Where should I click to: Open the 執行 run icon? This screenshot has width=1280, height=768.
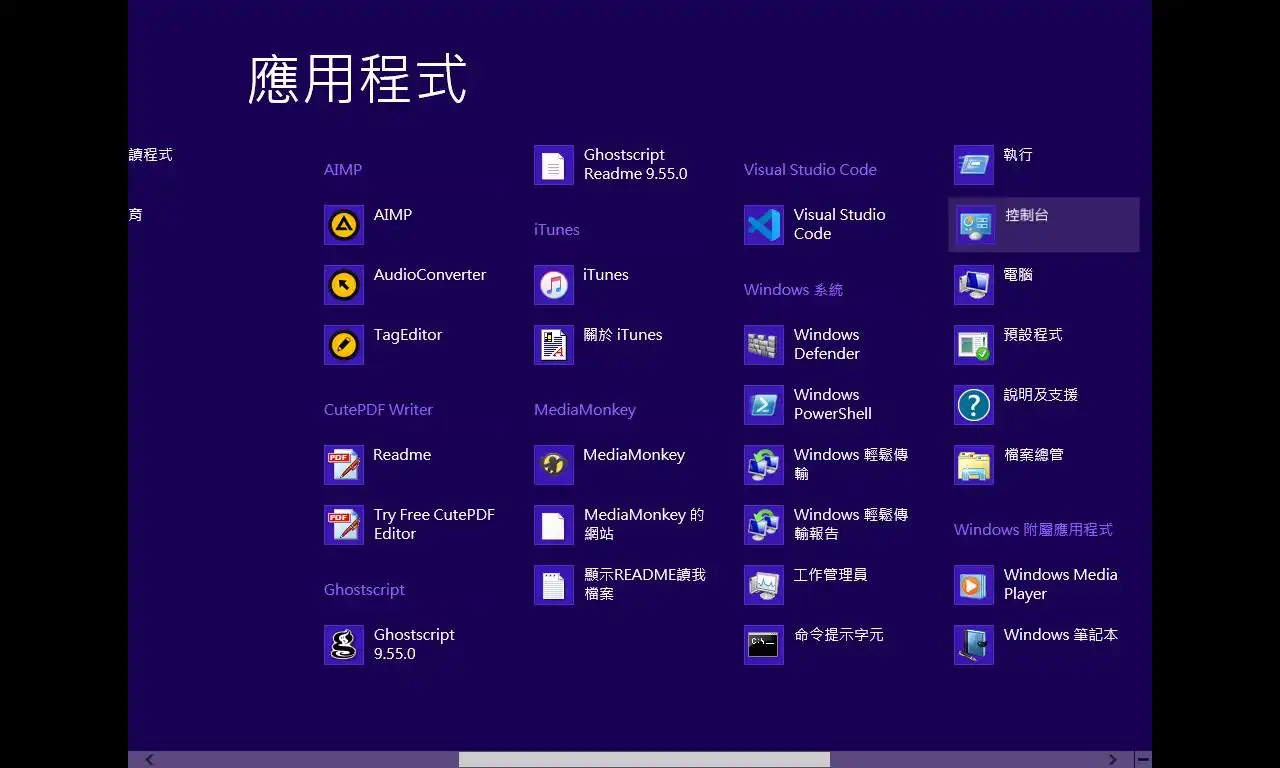(x=974, y=165)
